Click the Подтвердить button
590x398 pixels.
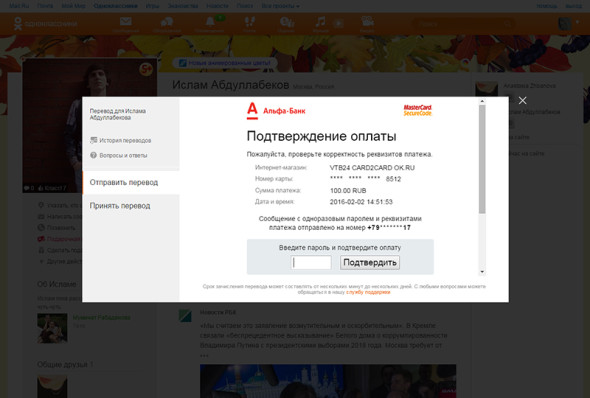click(x=370, y=263)
